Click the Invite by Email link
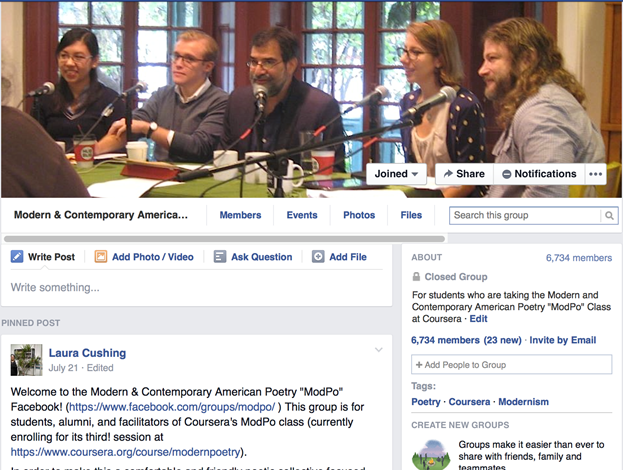This screenshot has height=470, width=623. coord(563,340)
